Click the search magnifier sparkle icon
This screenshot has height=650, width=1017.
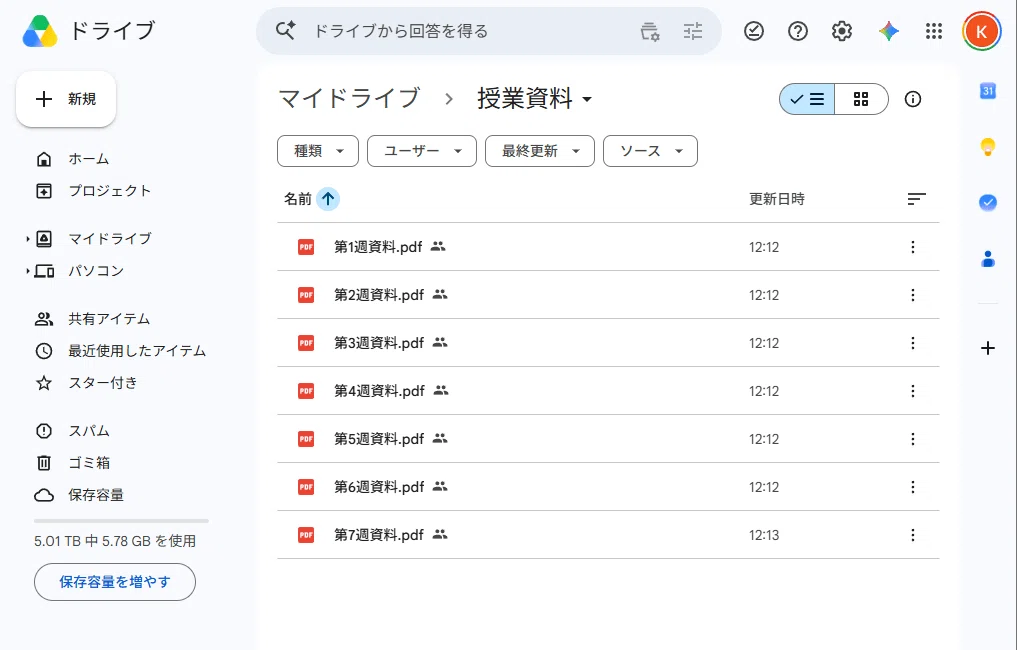(285, 30)
